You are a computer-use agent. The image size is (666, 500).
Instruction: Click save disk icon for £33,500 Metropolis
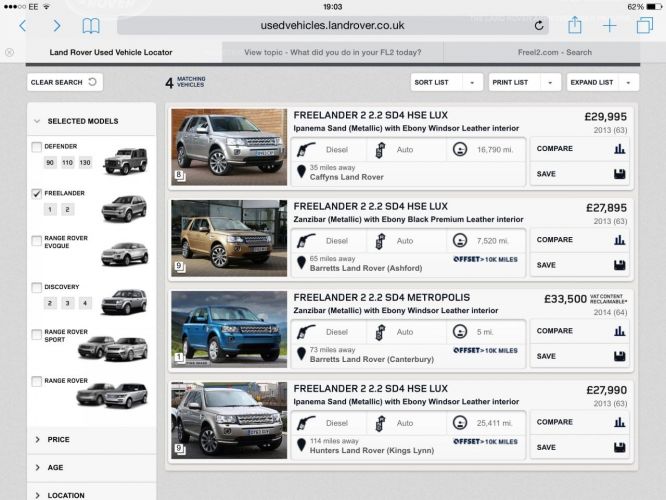coord(620,356)
